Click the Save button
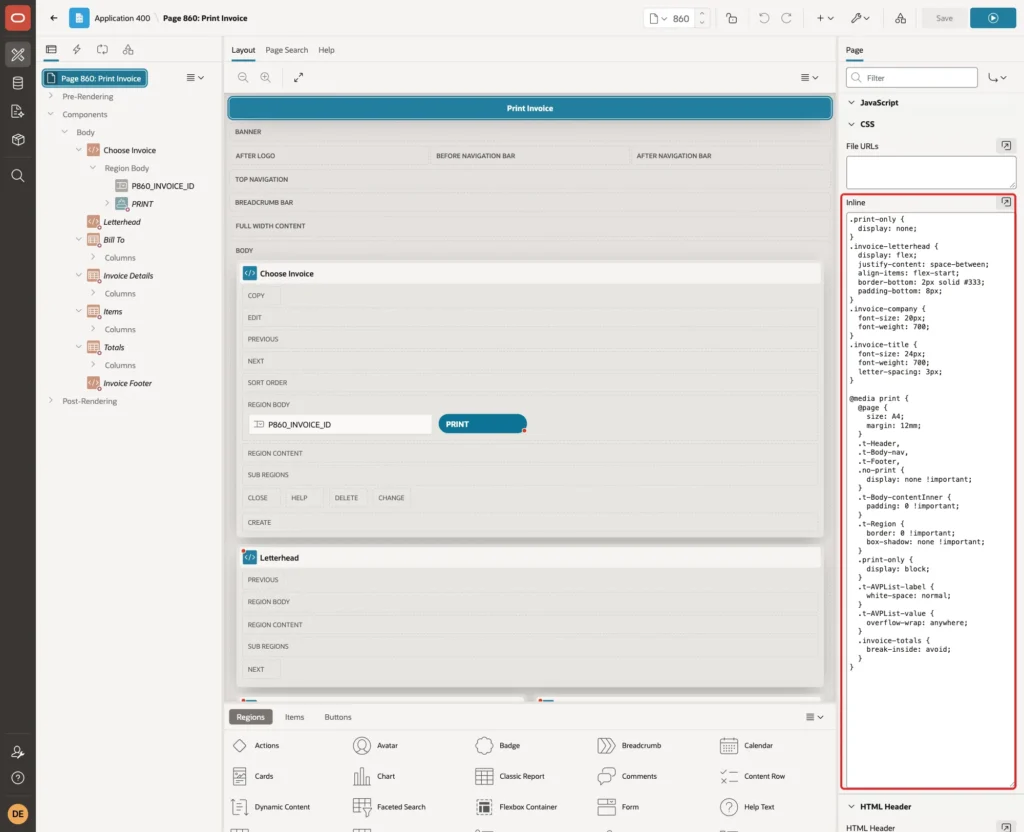The image size is (1024, 832). (944, 18)
